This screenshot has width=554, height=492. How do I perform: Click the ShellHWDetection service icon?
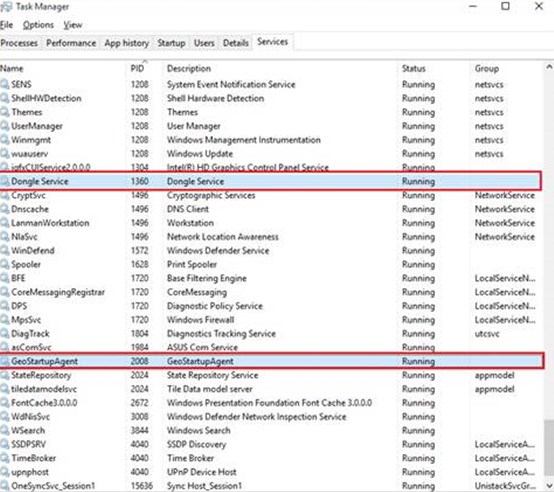point(5,98)
